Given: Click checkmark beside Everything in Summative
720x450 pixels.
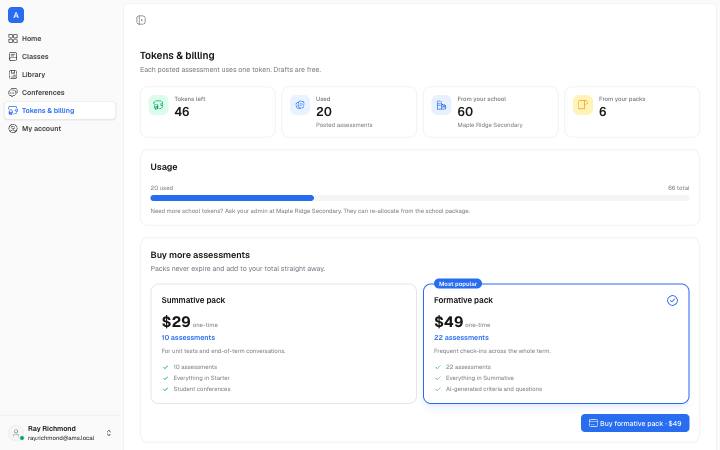Looking at the screenshot, I should (x=438, y=378).
